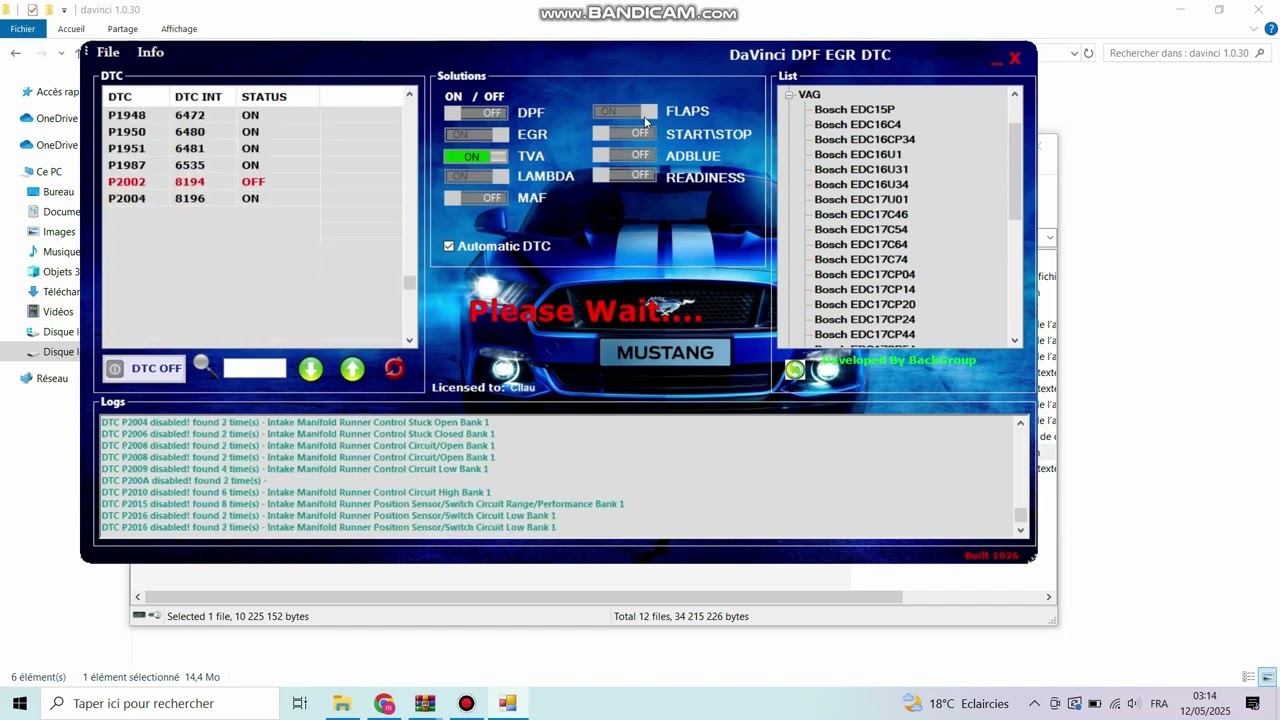Select Bosch EDC15P in the list
The height and width of the screenshot is (720, 1280).
pos(854,109)
